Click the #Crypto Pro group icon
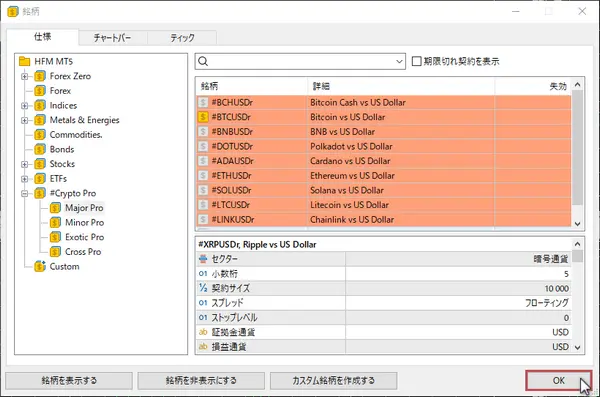Screen dimensions: 600x397 (40, 193)
